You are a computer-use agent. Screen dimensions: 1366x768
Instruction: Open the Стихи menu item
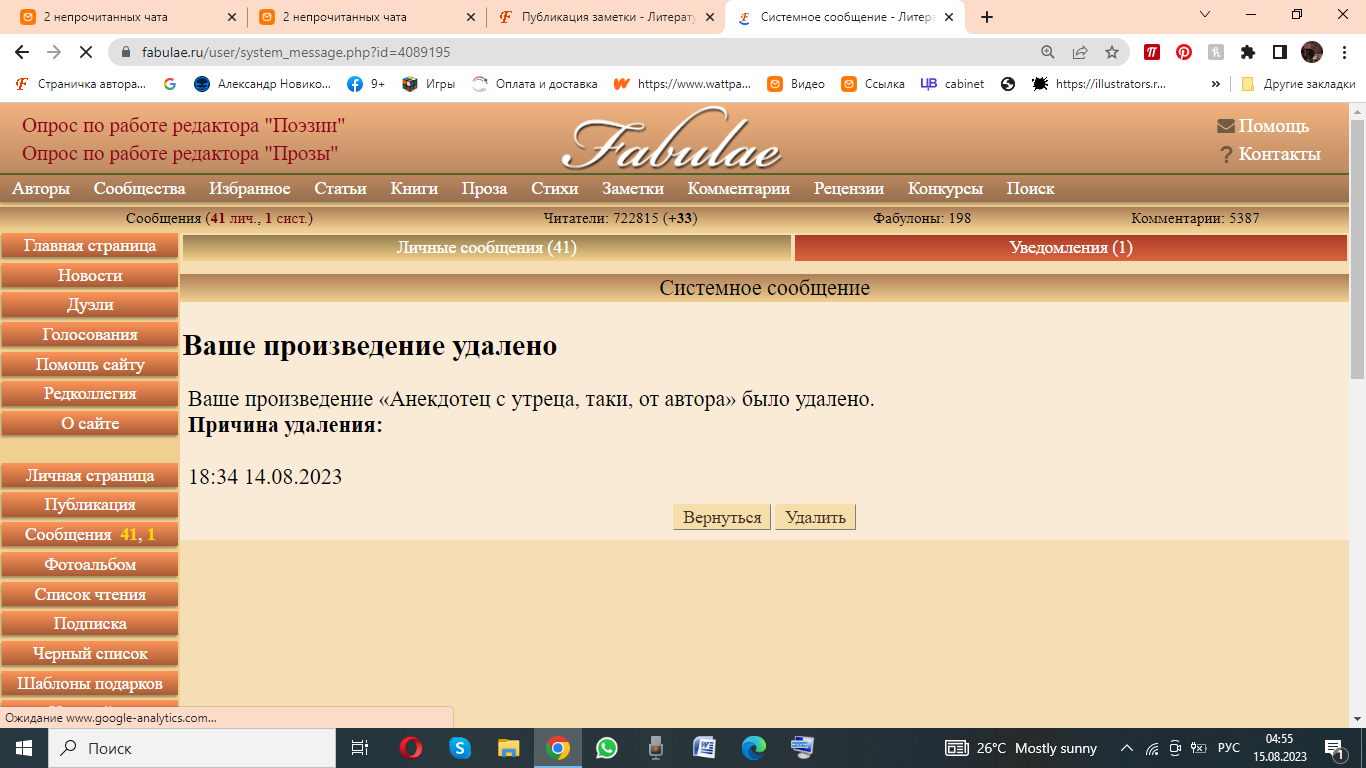[x=555, y=188]
